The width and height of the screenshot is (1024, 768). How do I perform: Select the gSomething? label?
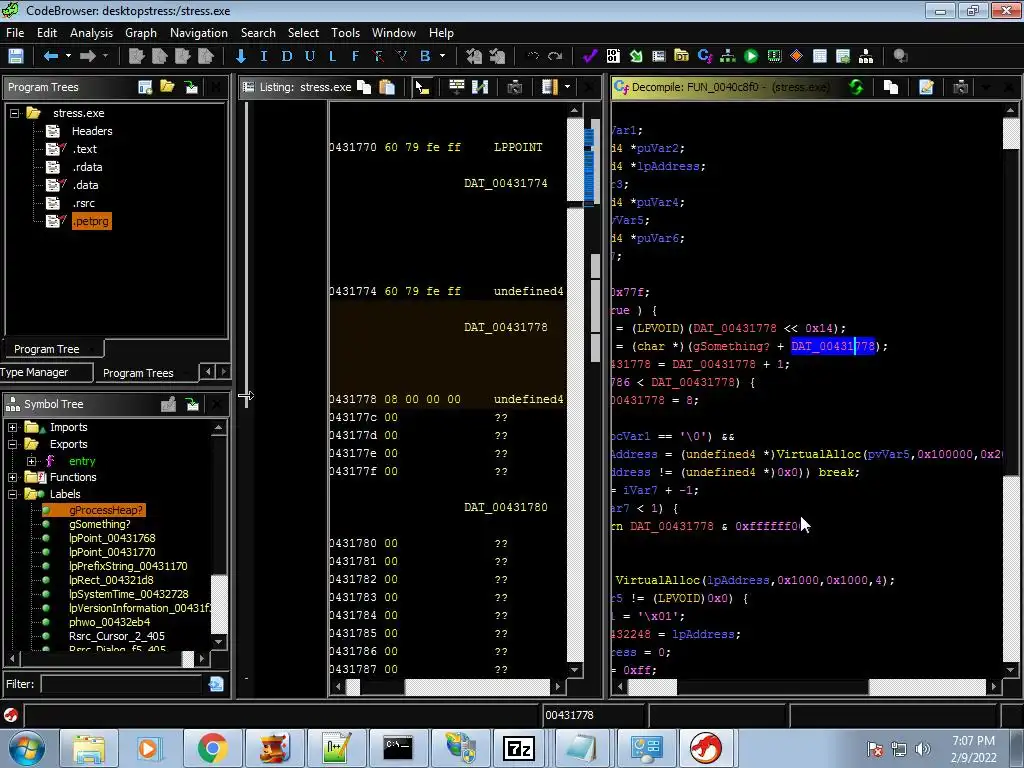tap(99, 524)
